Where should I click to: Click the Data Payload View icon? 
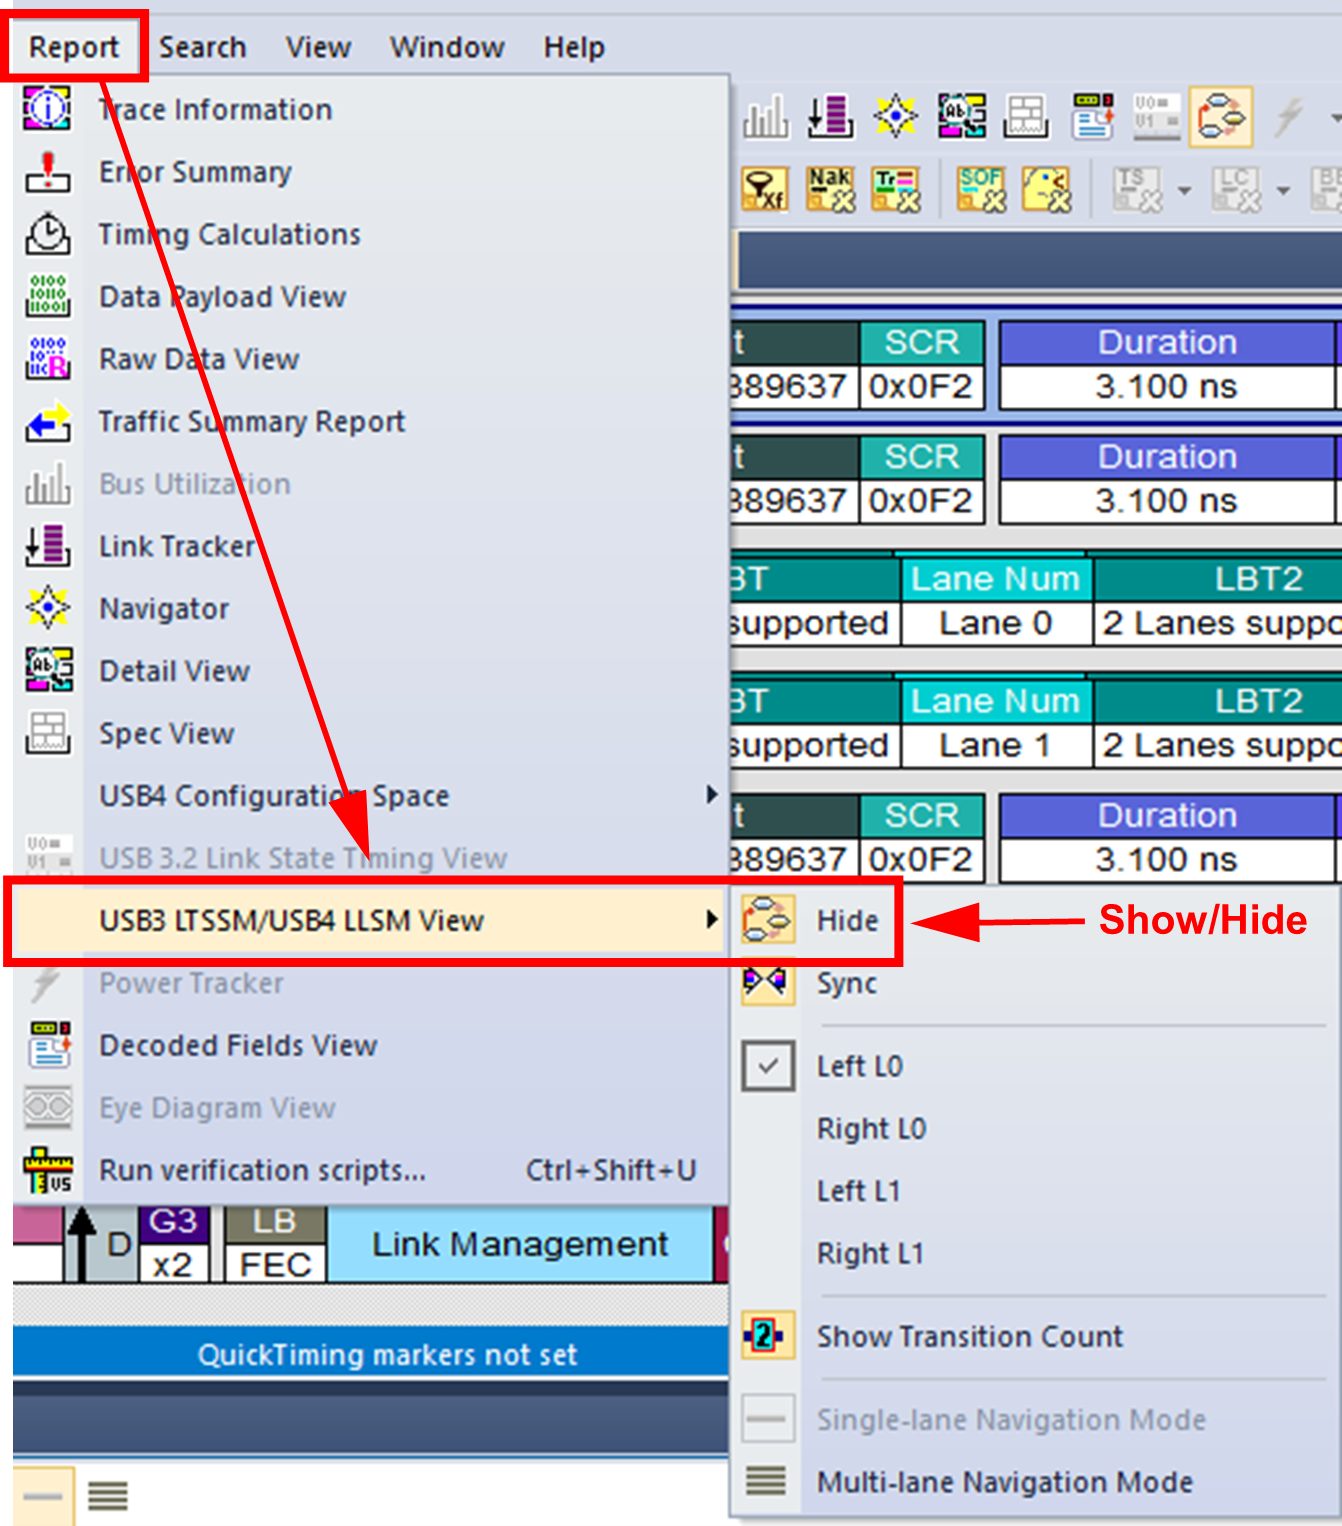click(x=47, y=297)
